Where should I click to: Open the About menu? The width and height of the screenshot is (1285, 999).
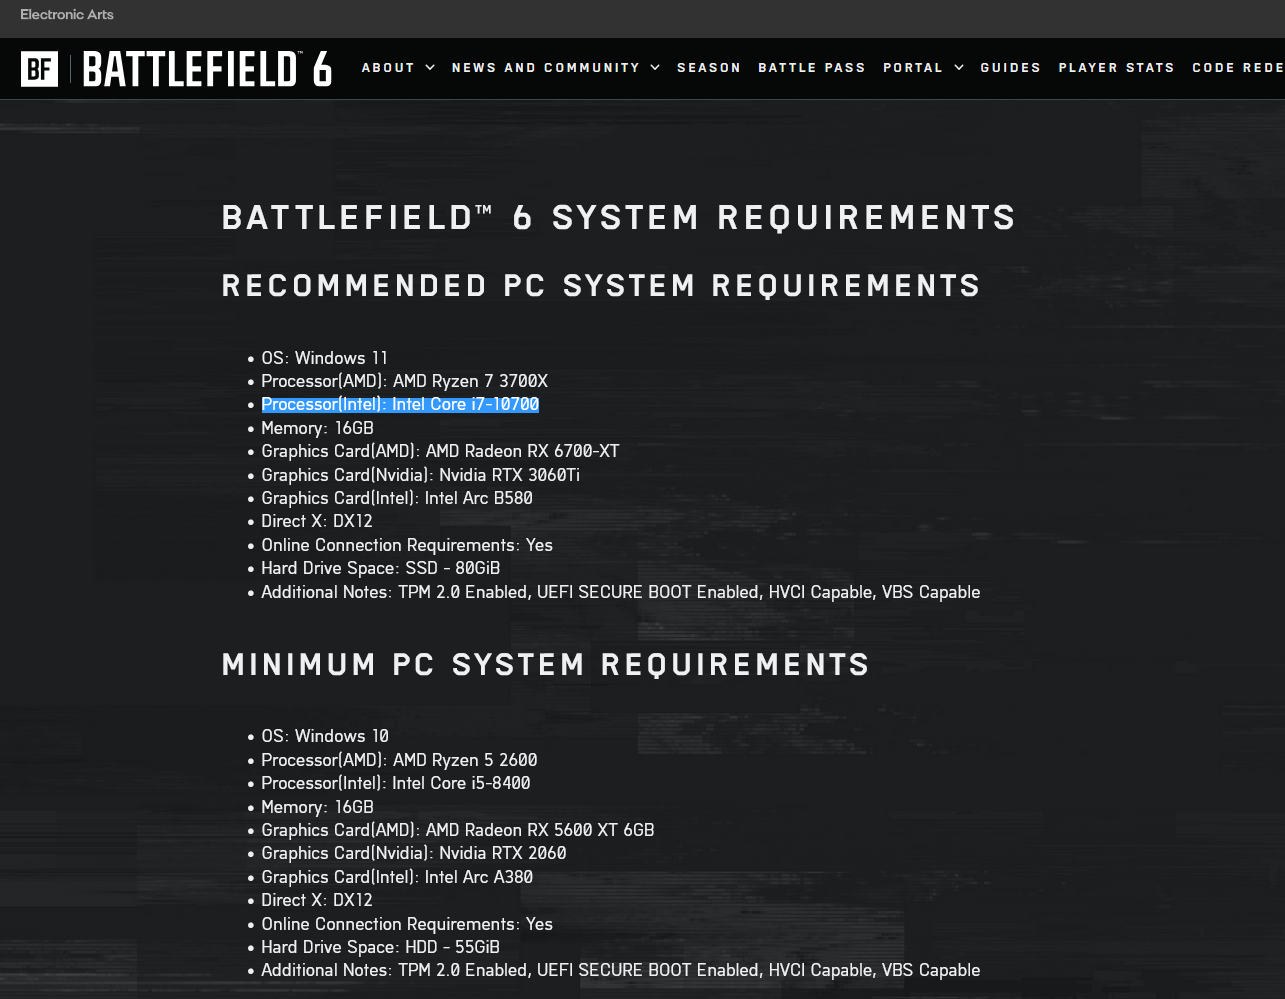pos(388,68)
